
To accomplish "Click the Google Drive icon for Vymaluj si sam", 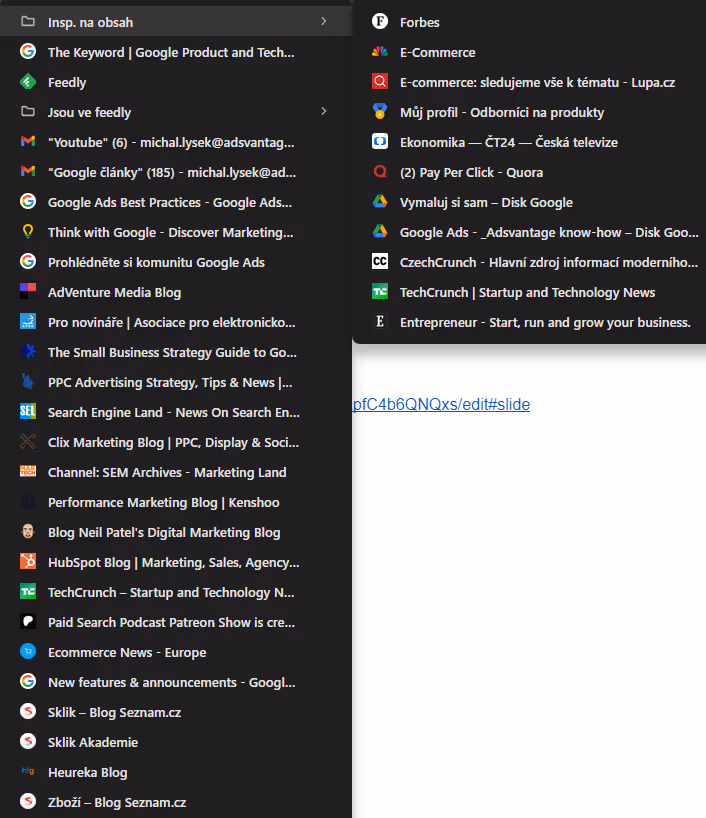I will coord(380,201).
